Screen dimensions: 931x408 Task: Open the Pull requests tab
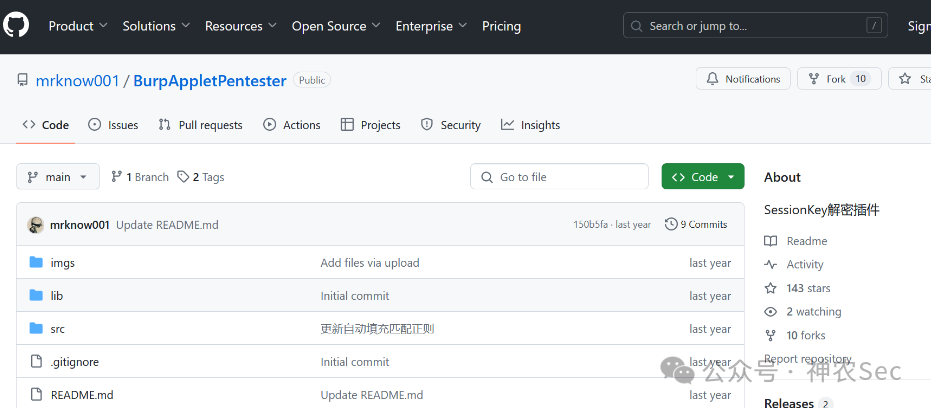[x=200, y=125]
